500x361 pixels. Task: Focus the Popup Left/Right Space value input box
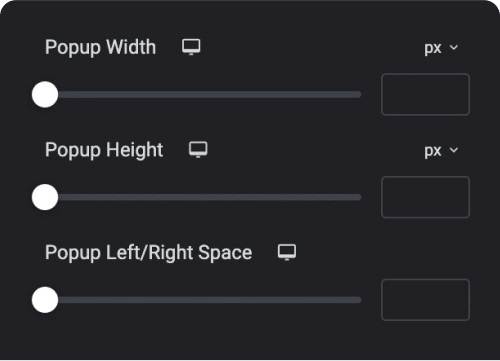click(x=425, y=300)
